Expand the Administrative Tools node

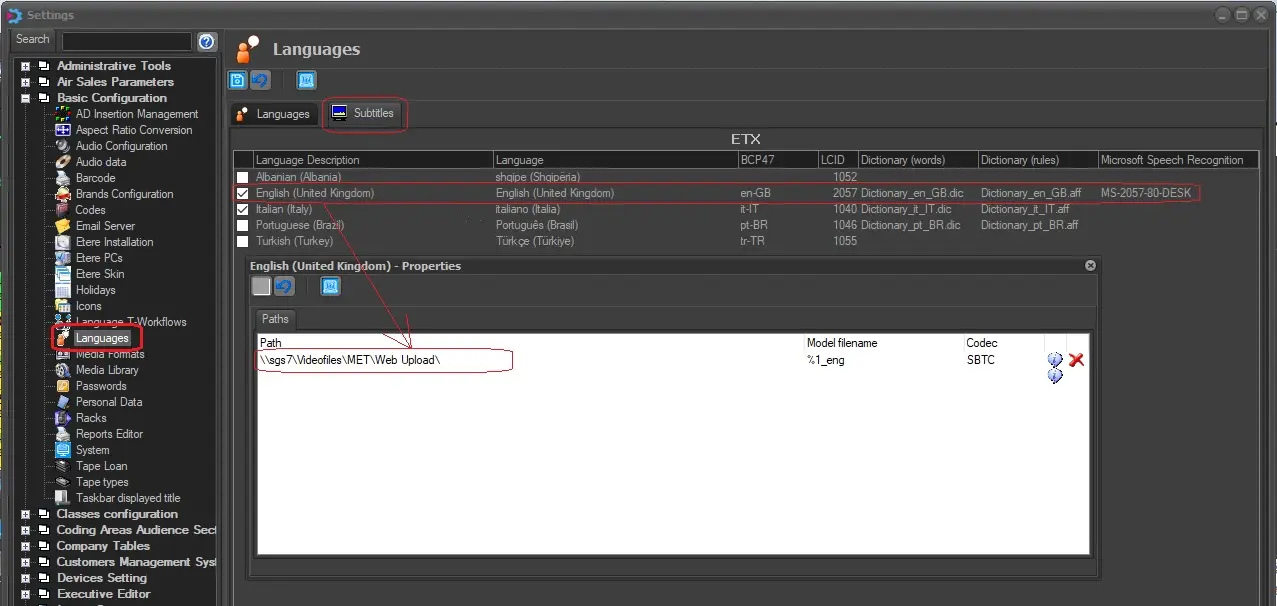[x=26, y=66]
